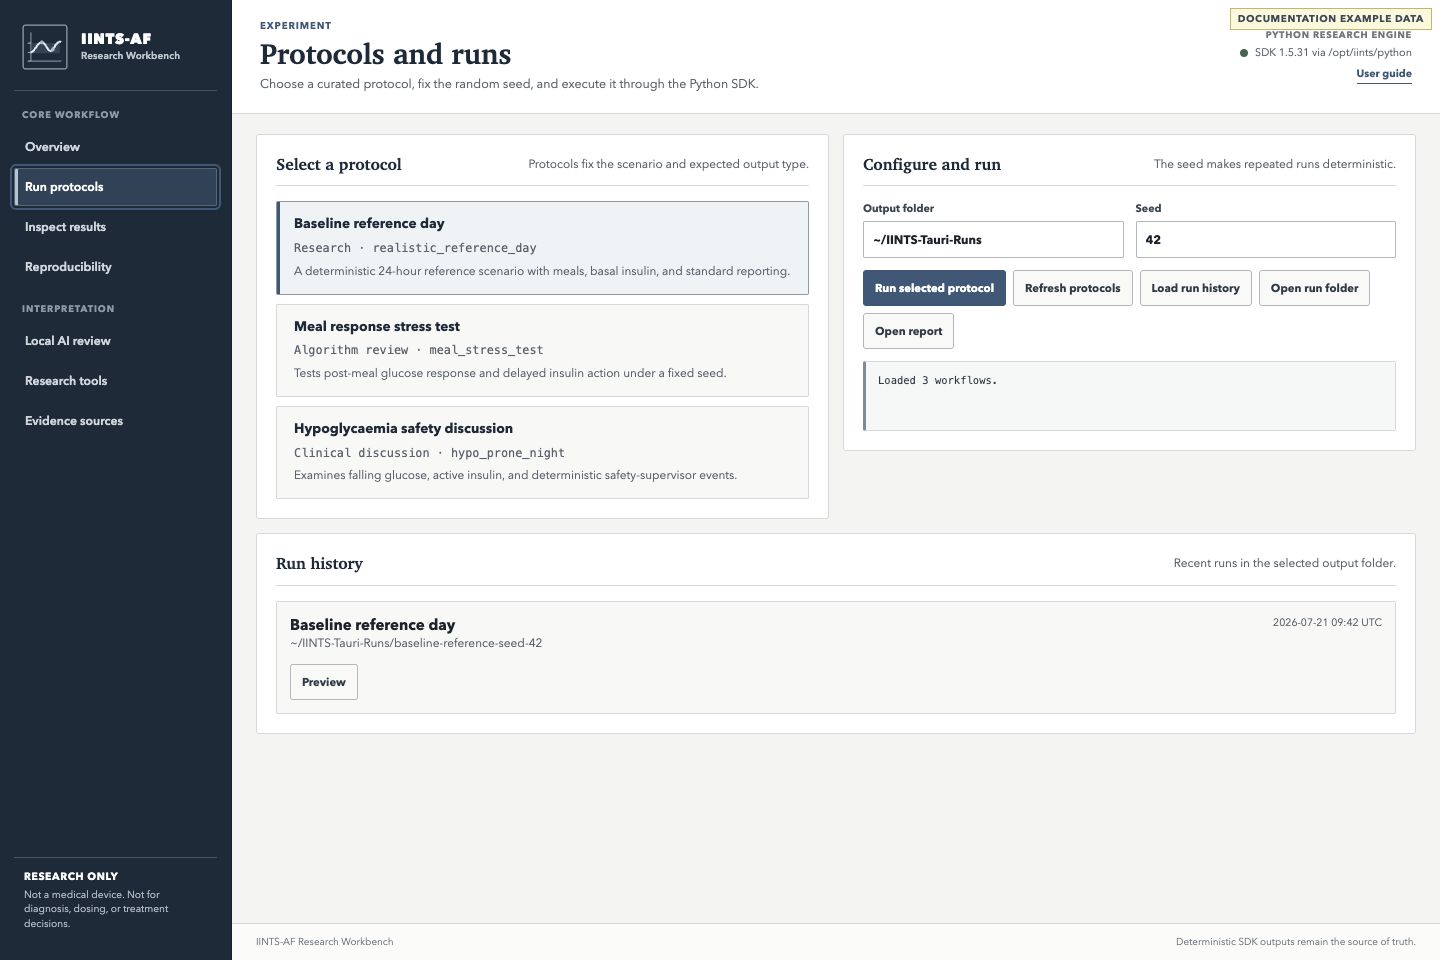Image resolution: width=1440 pixels, height=960 pixels.
Task: Run the selected protocol
Action: [934, 288]
